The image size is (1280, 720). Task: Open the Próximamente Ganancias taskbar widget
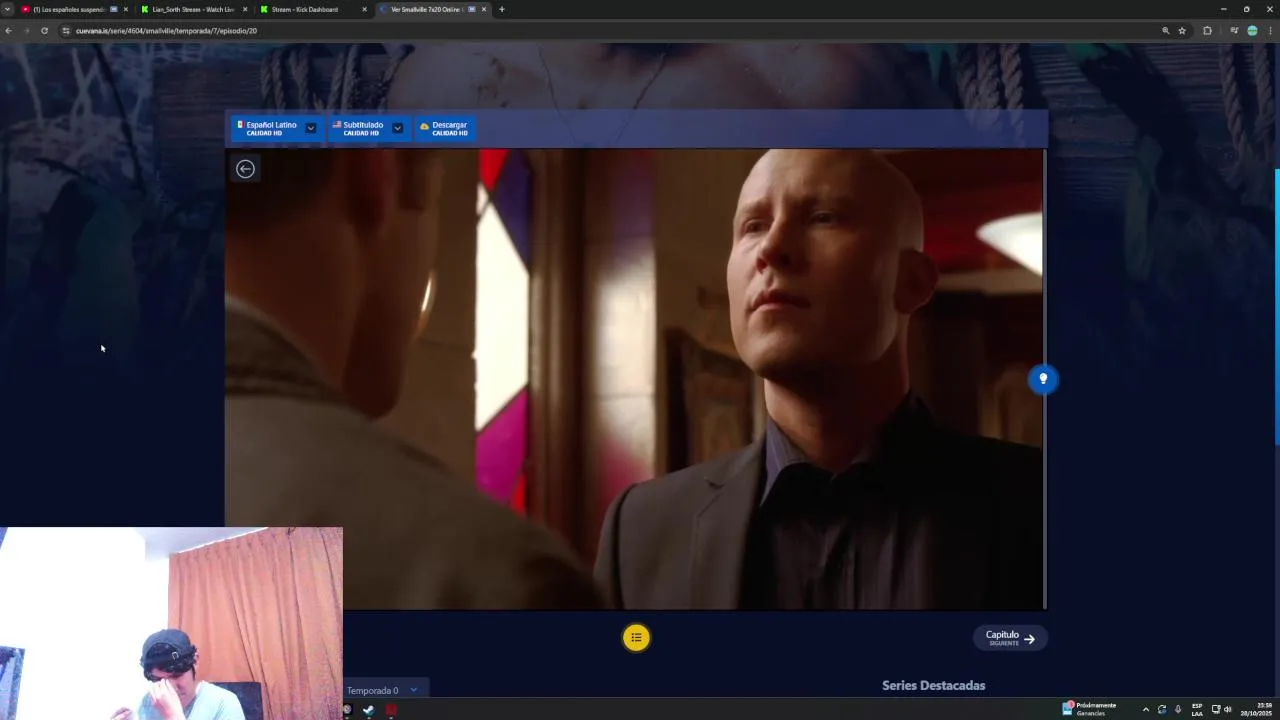tap(1090, 709)
